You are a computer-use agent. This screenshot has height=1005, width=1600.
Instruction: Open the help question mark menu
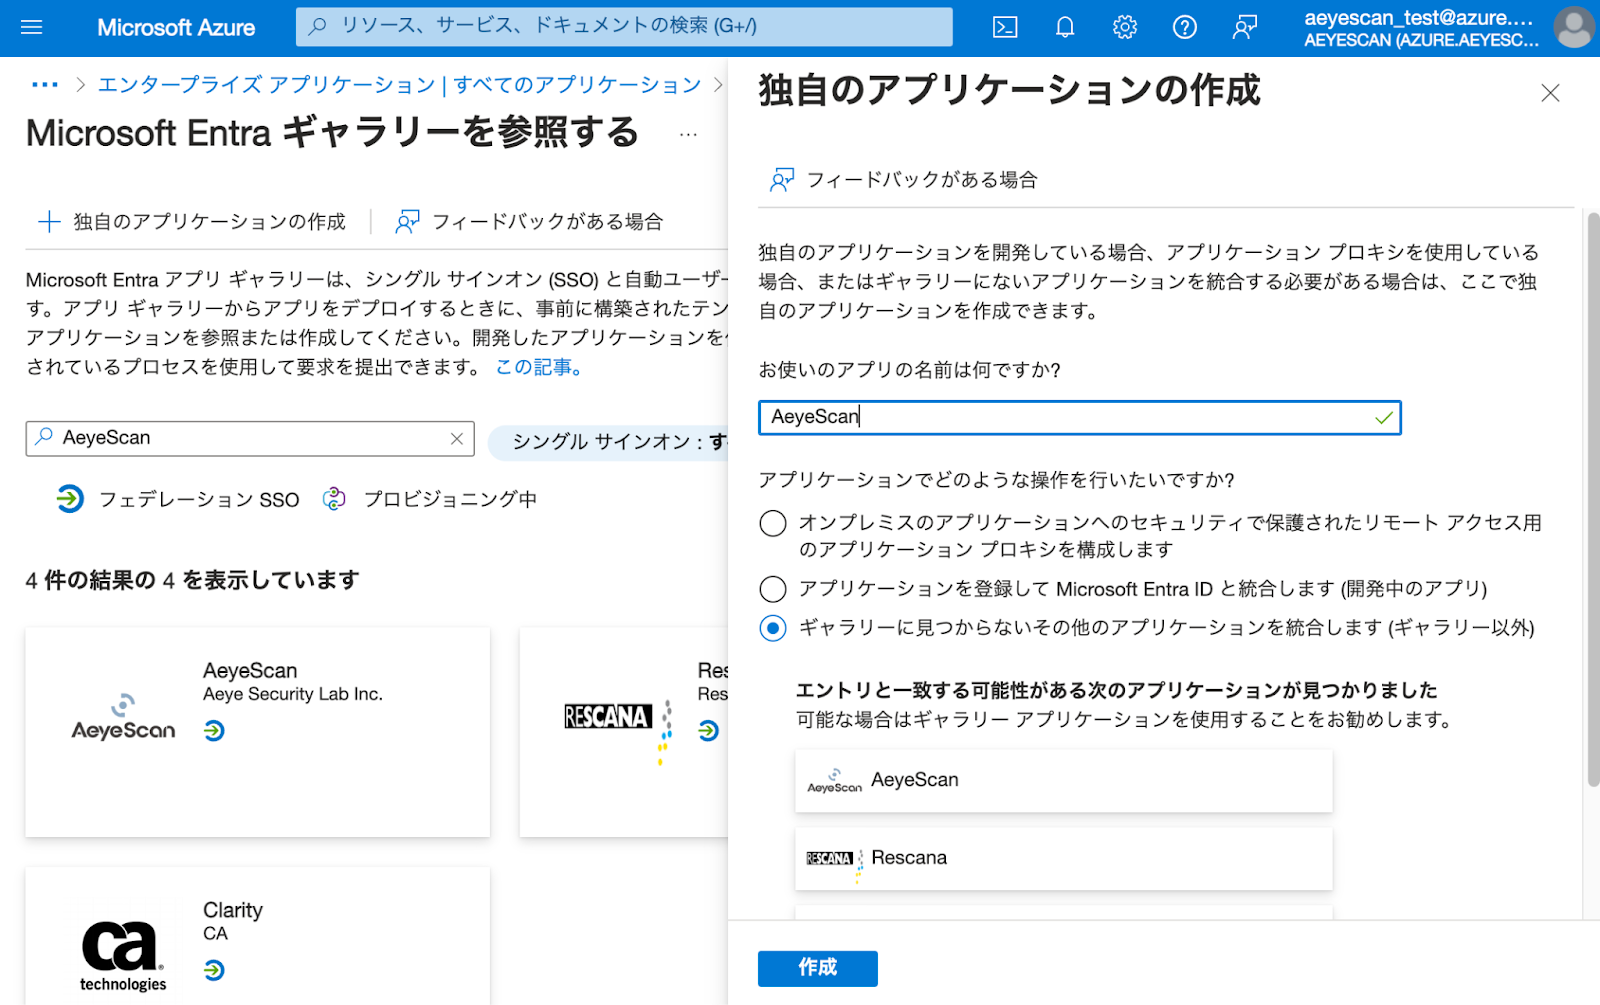tap(1185, 27)
